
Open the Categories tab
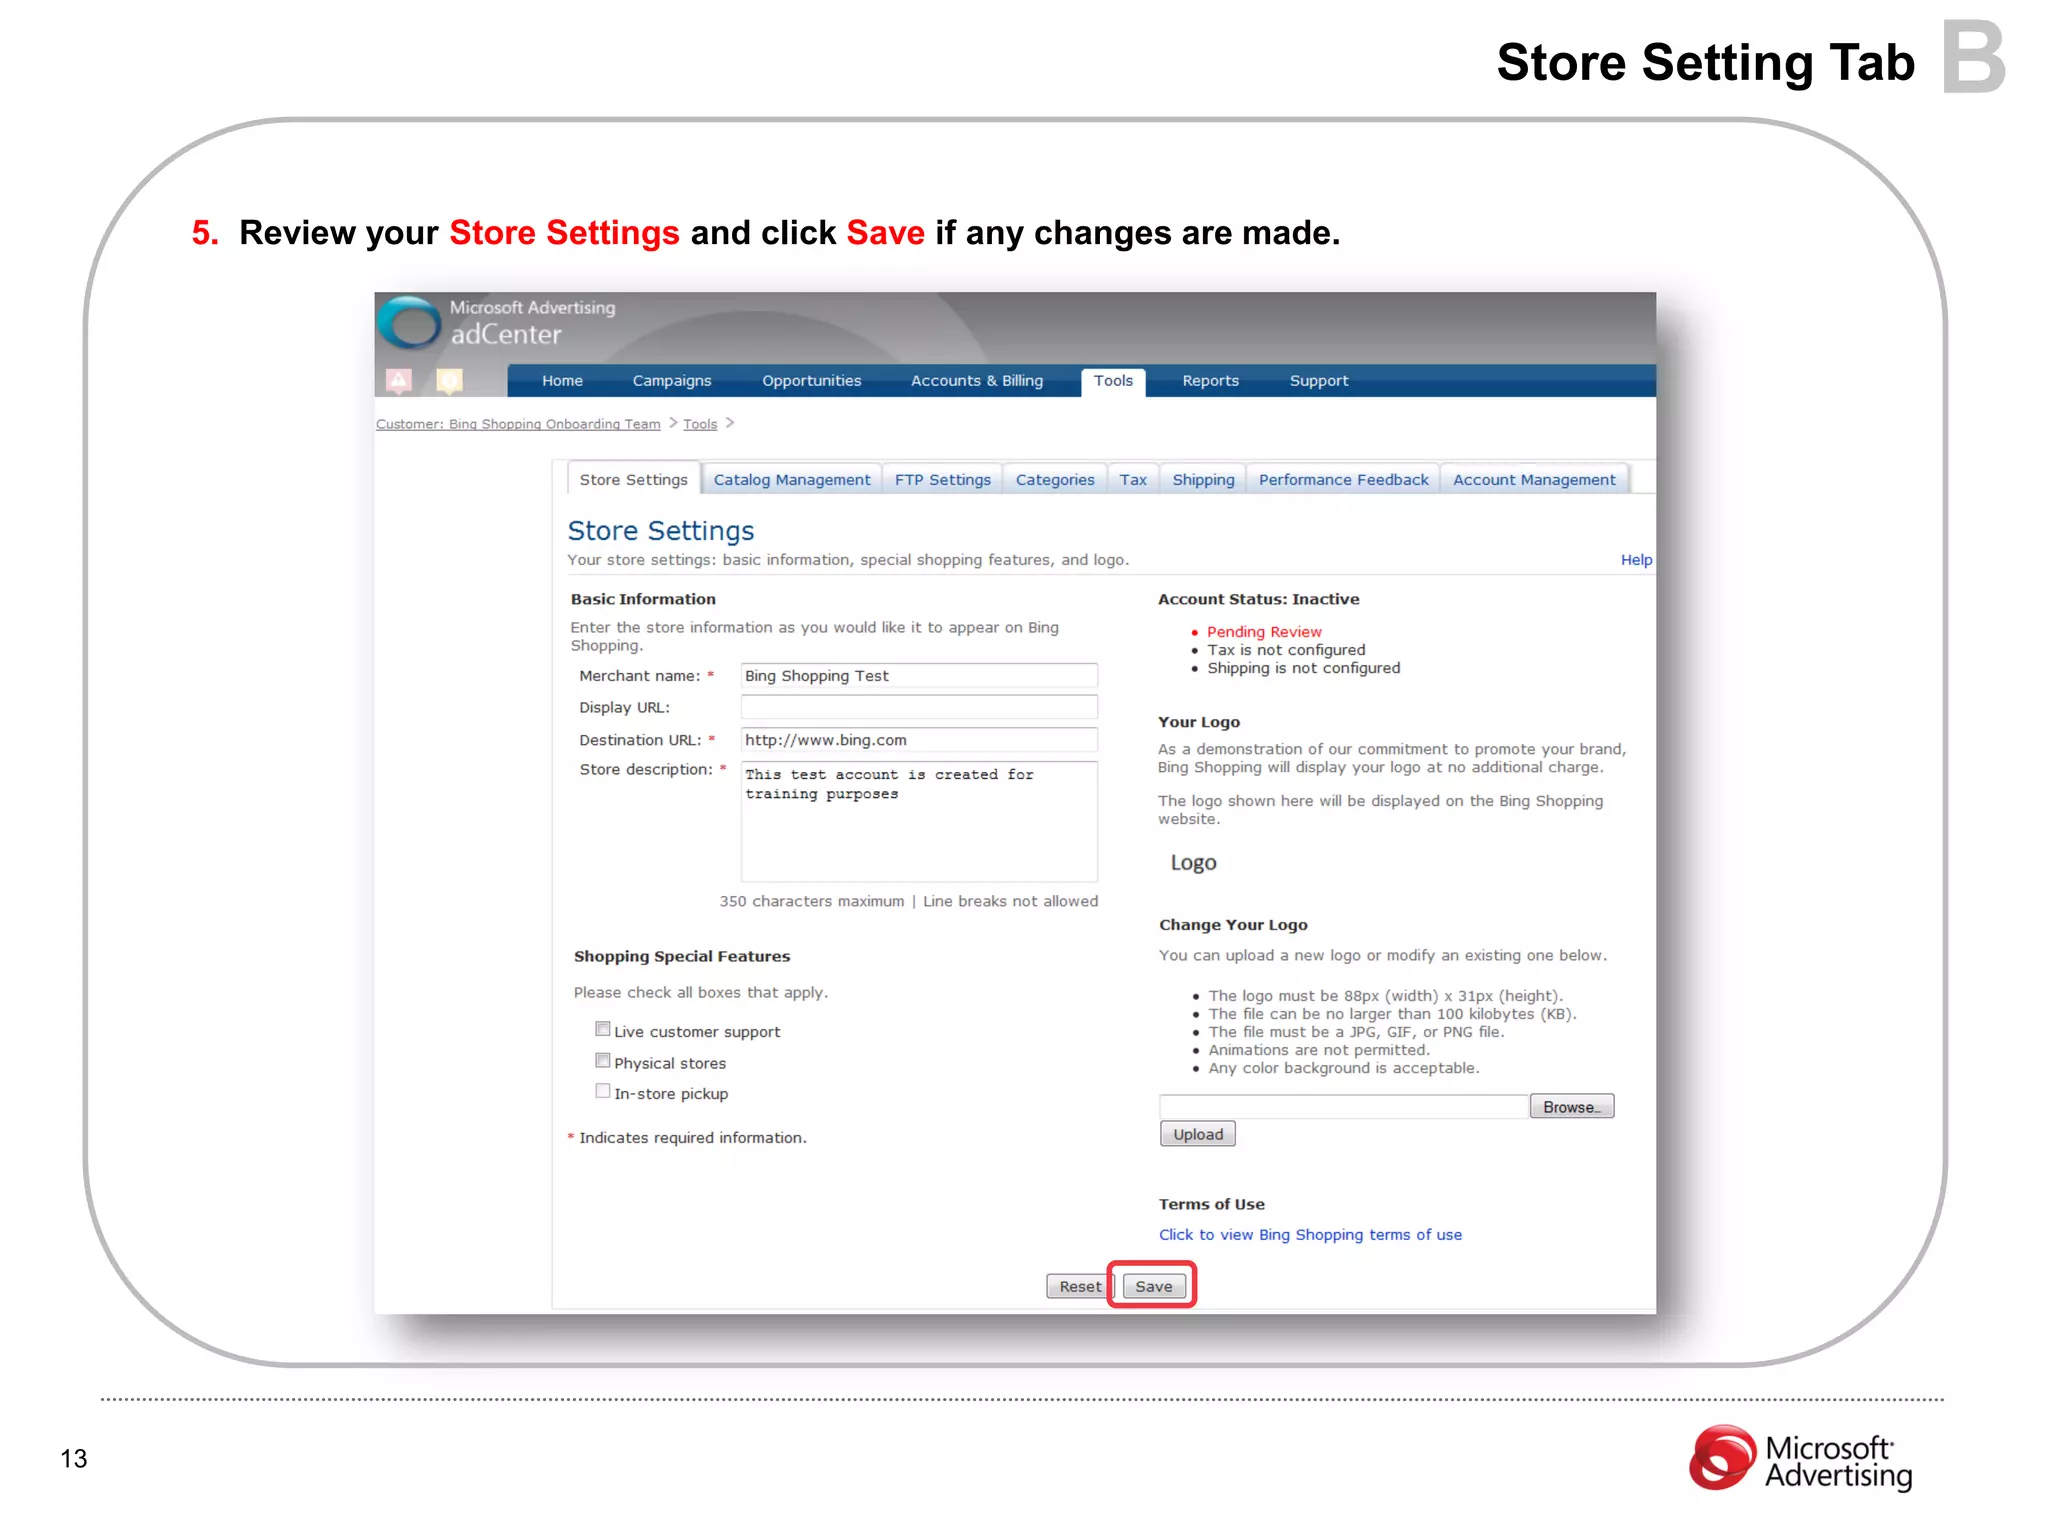point(1055,480)
